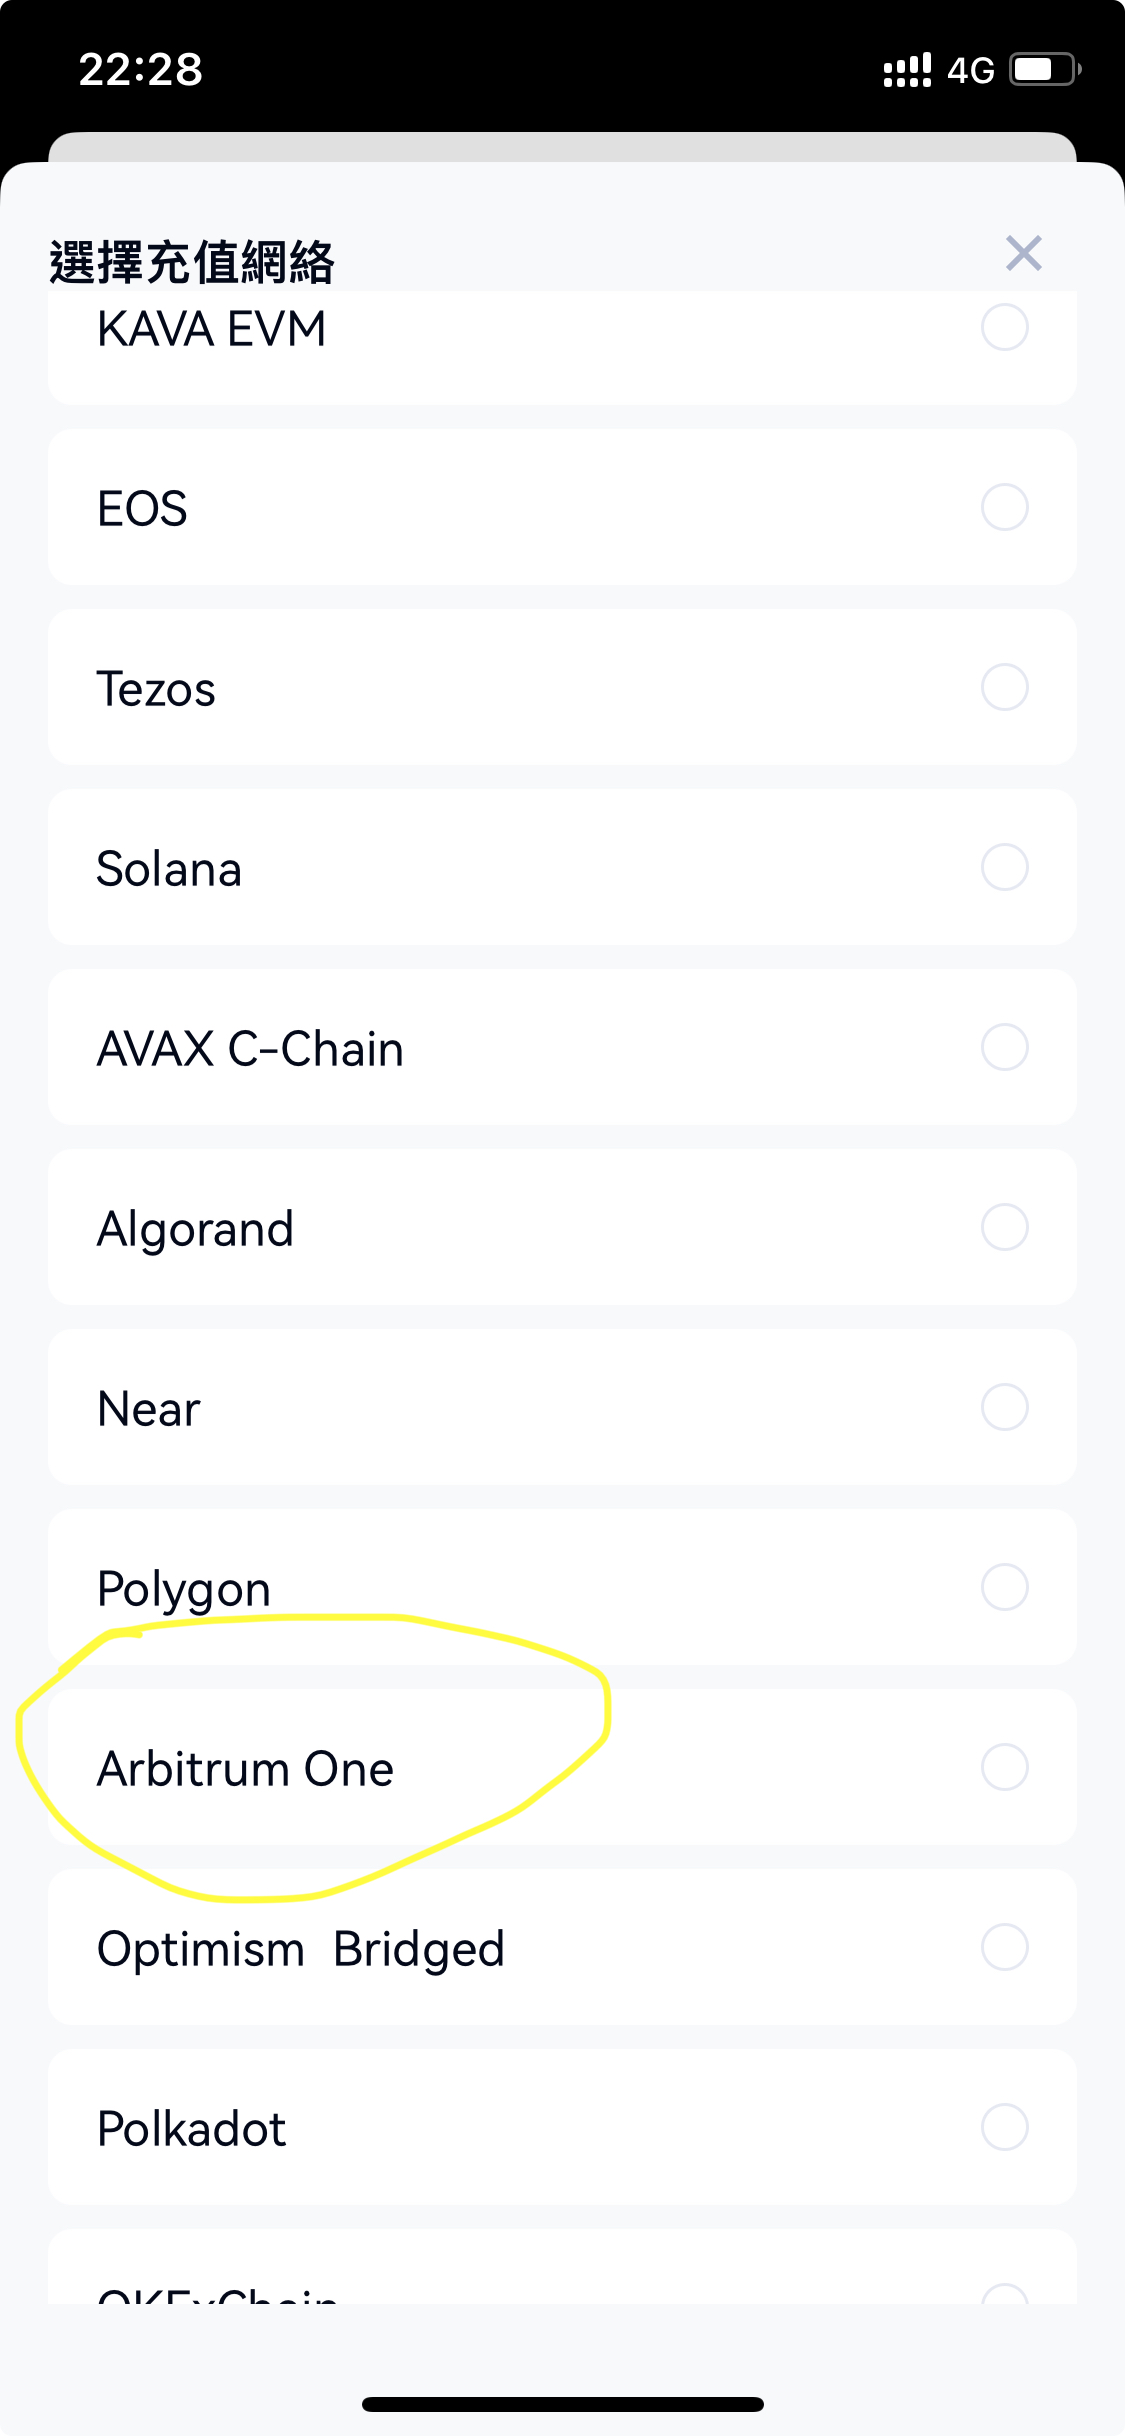Pick the Solana radio button
Viewport: 1125px width, 2436px height.
point(1004,868)
